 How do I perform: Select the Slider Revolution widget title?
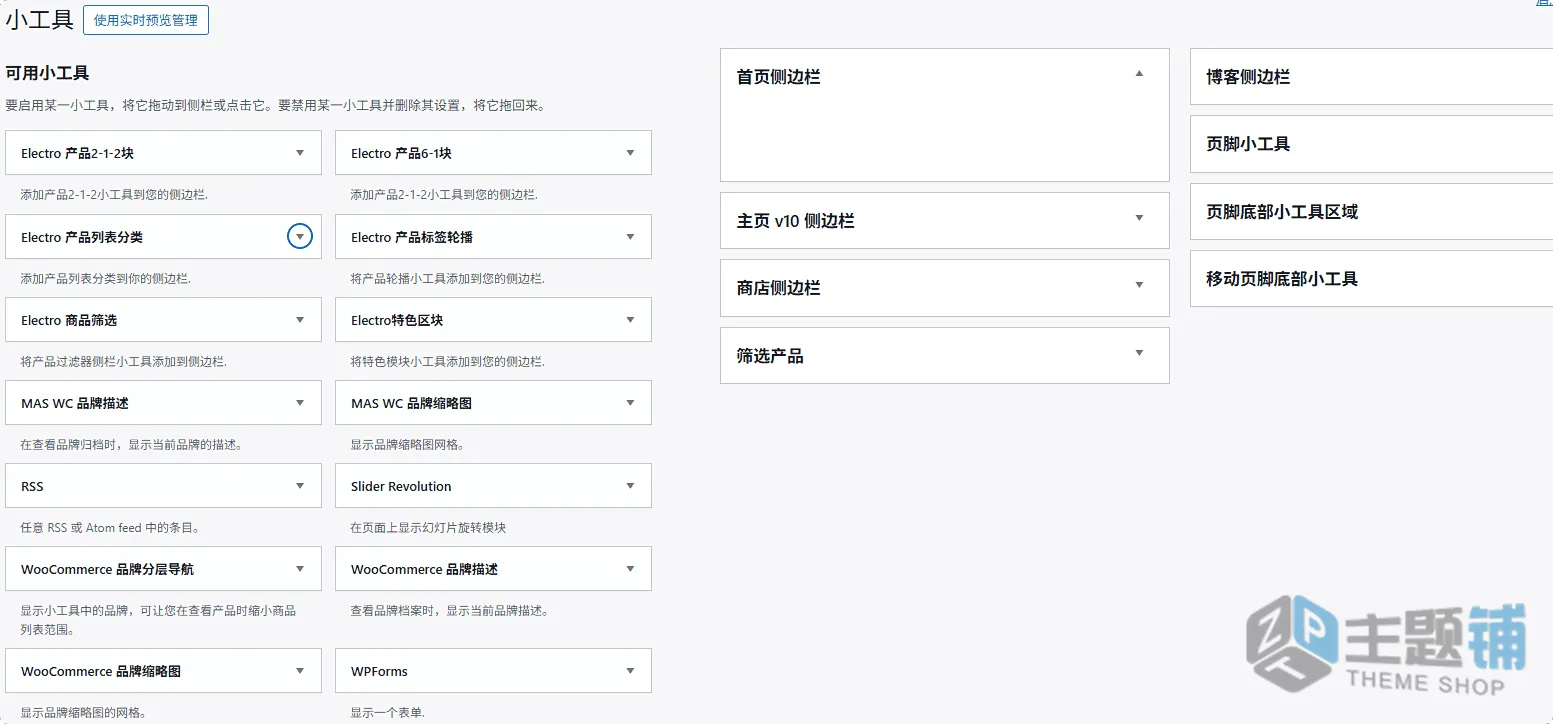tap(401, 486)
